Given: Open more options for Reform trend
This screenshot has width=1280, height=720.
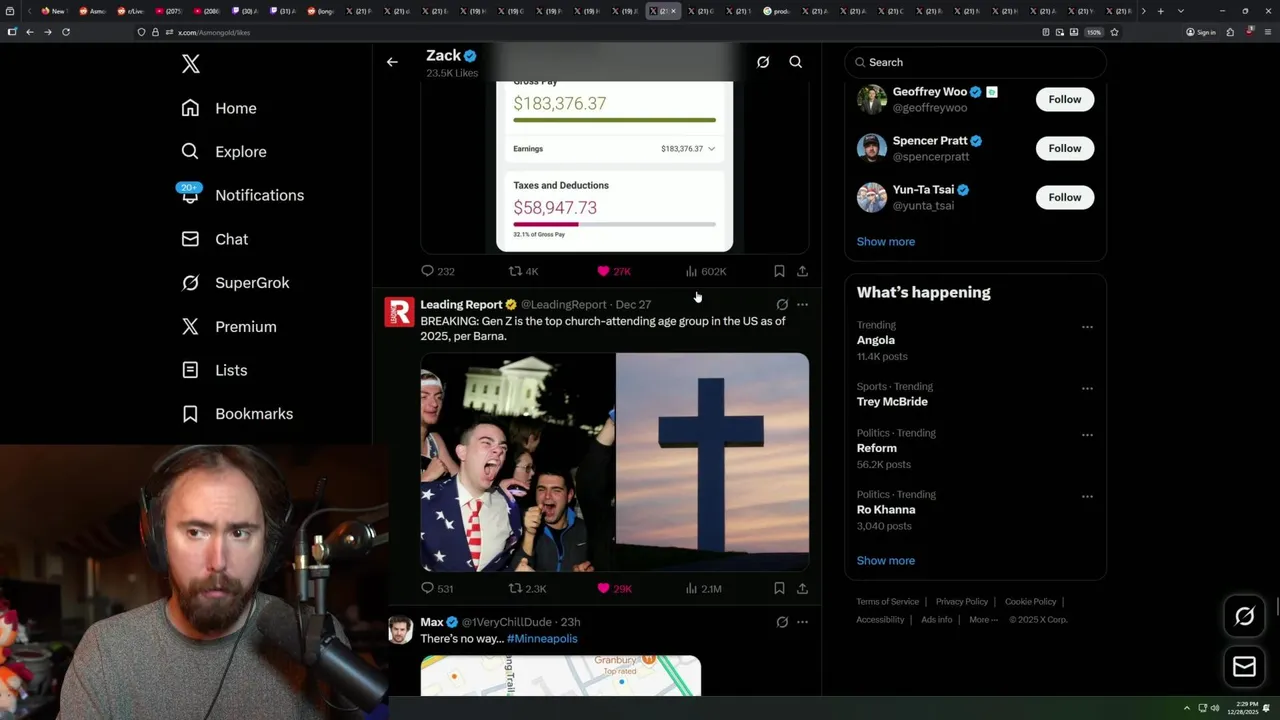Looking at the screenshot, I should (x=1087, y=435).
